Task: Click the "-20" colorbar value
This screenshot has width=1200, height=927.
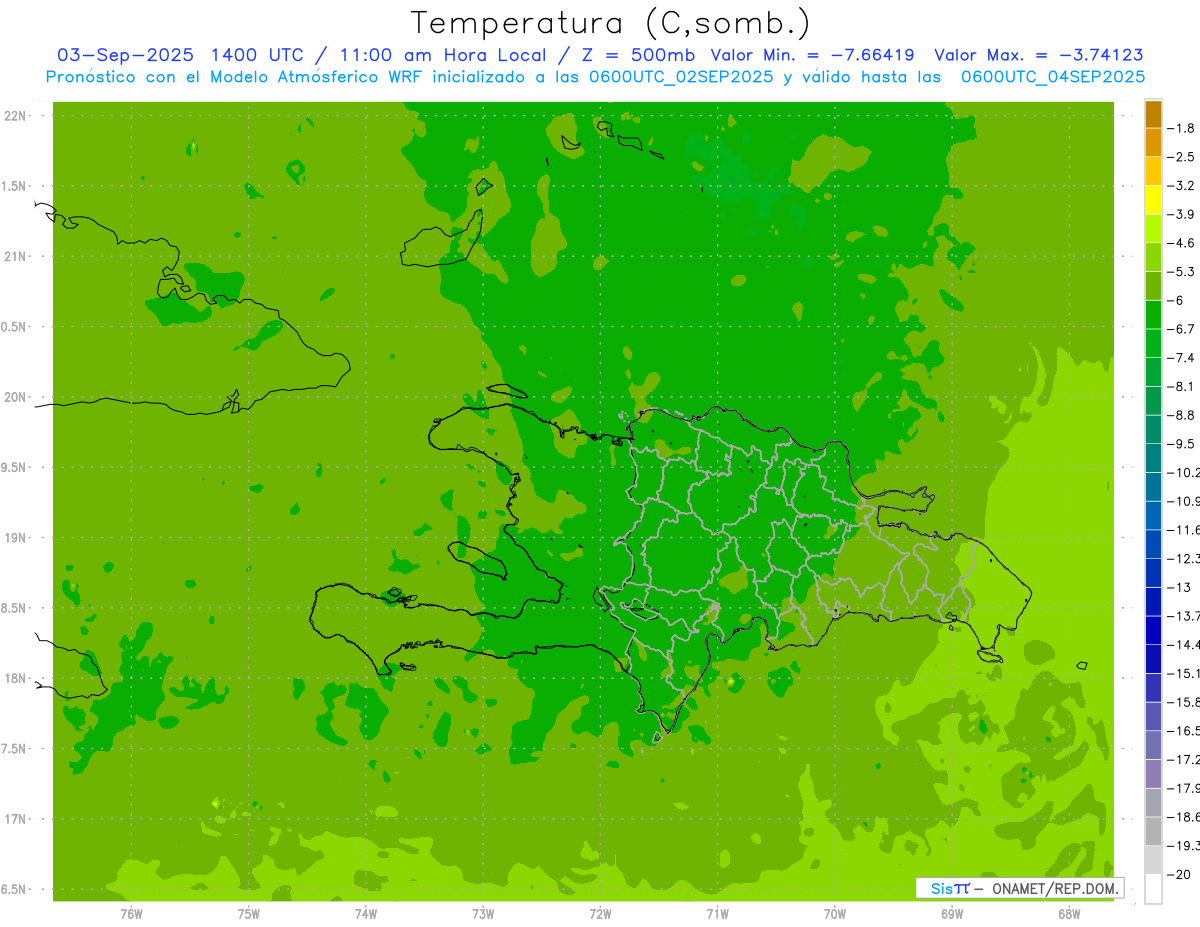Action: point(1179,875)
